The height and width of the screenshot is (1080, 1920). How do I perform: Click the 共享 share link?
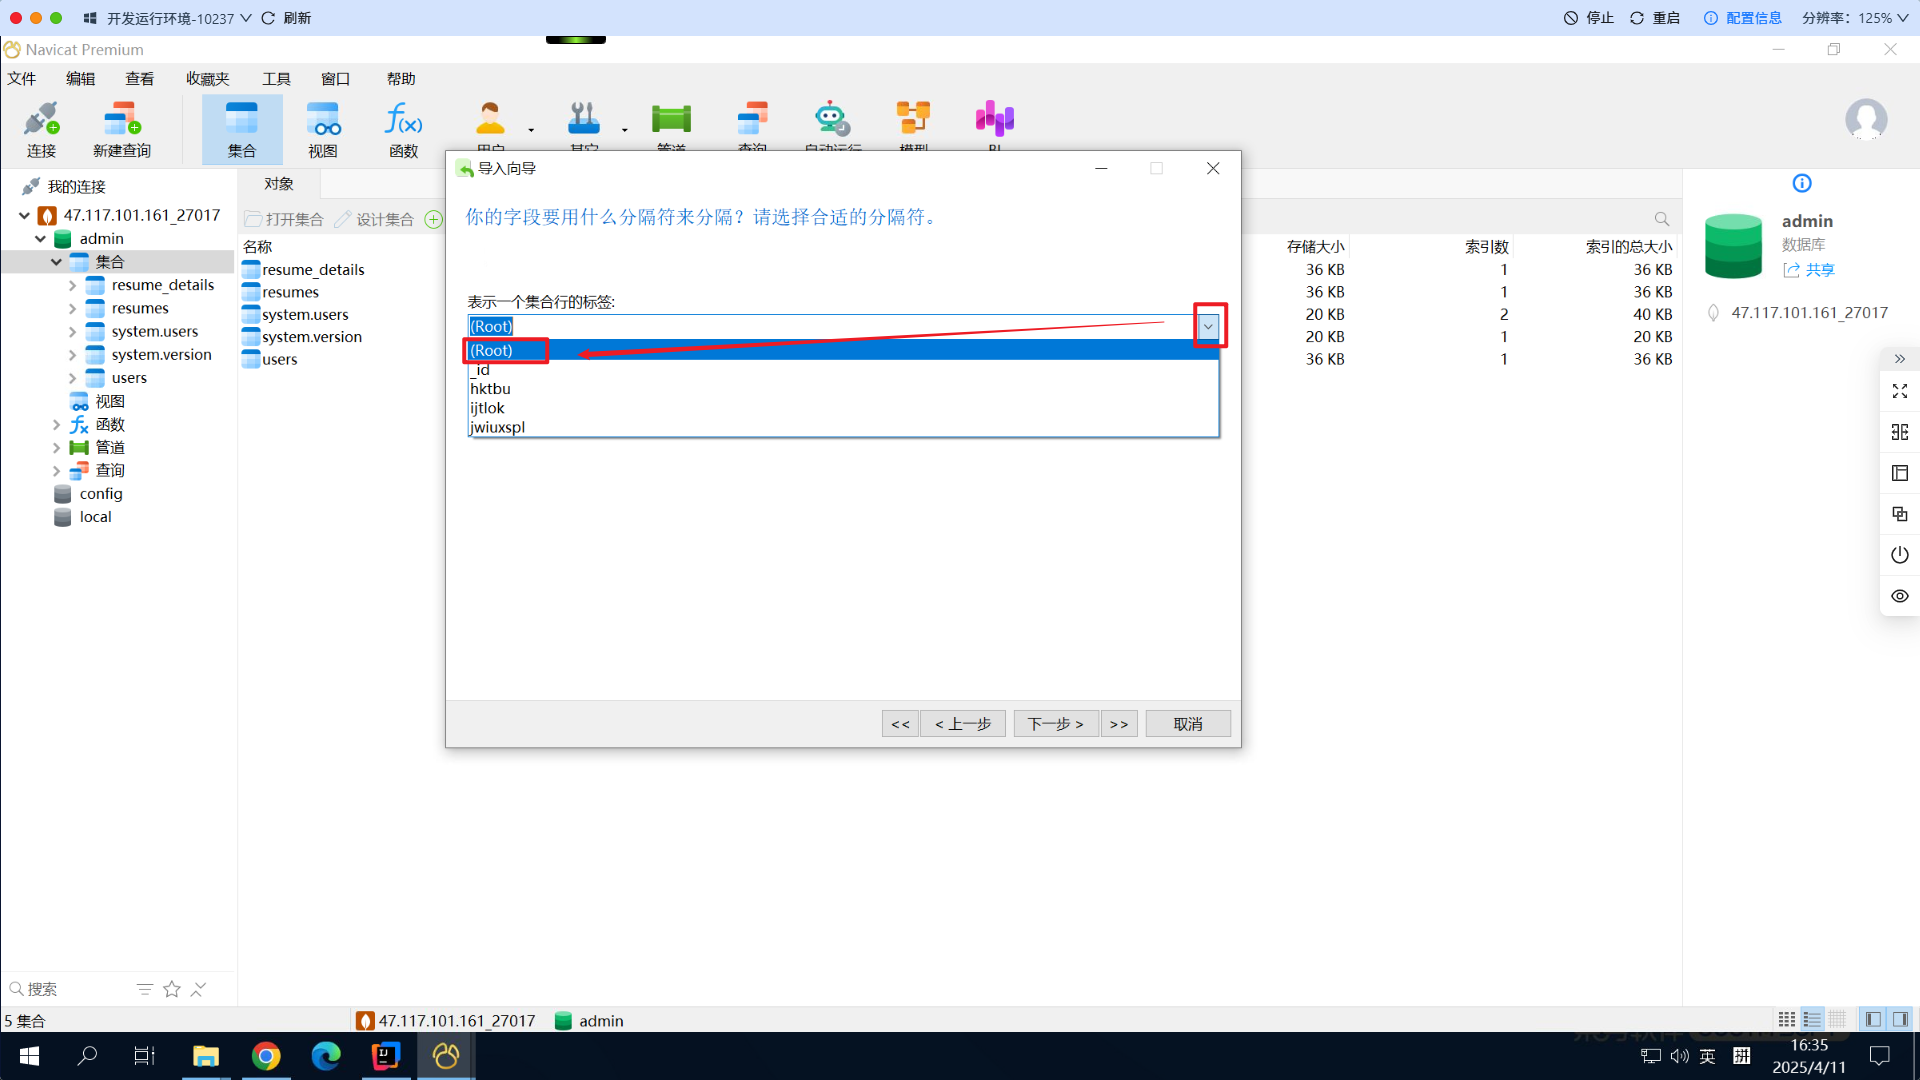tap(1809, 270)
